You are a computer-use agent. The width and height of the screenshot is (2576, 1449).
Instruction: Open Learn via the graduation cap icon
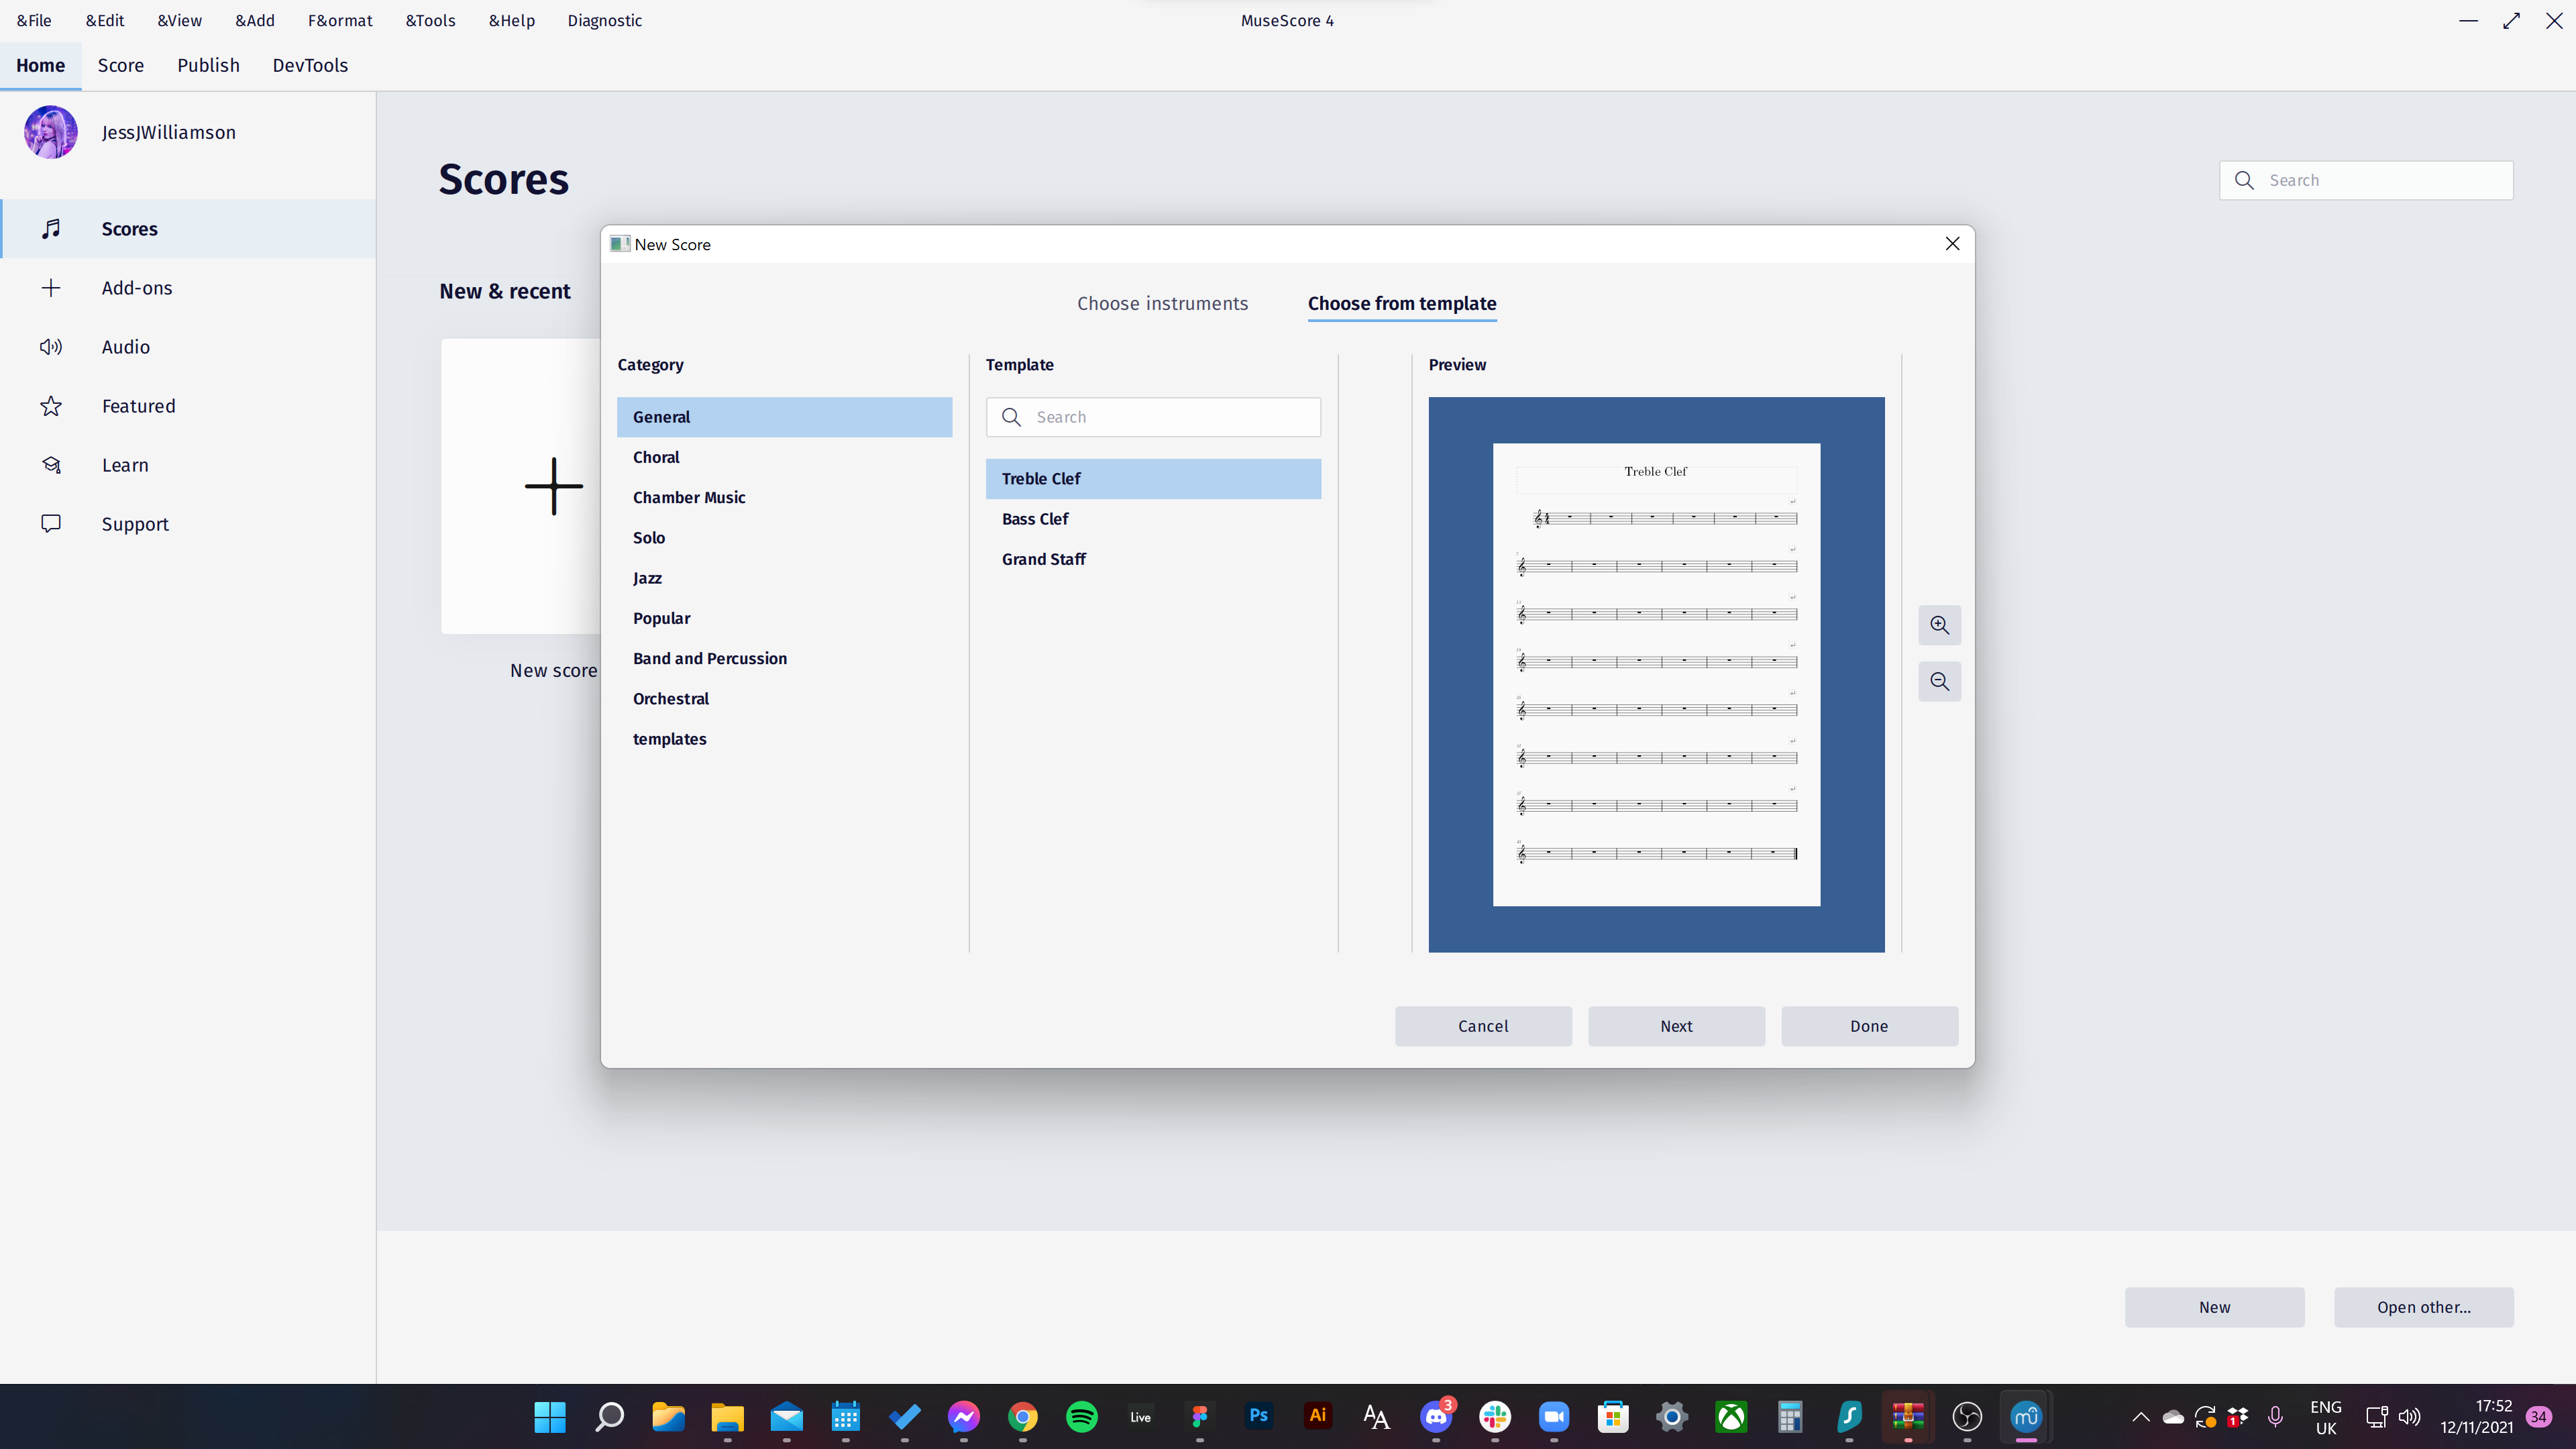pyautogui.click(x=51, y=464)
